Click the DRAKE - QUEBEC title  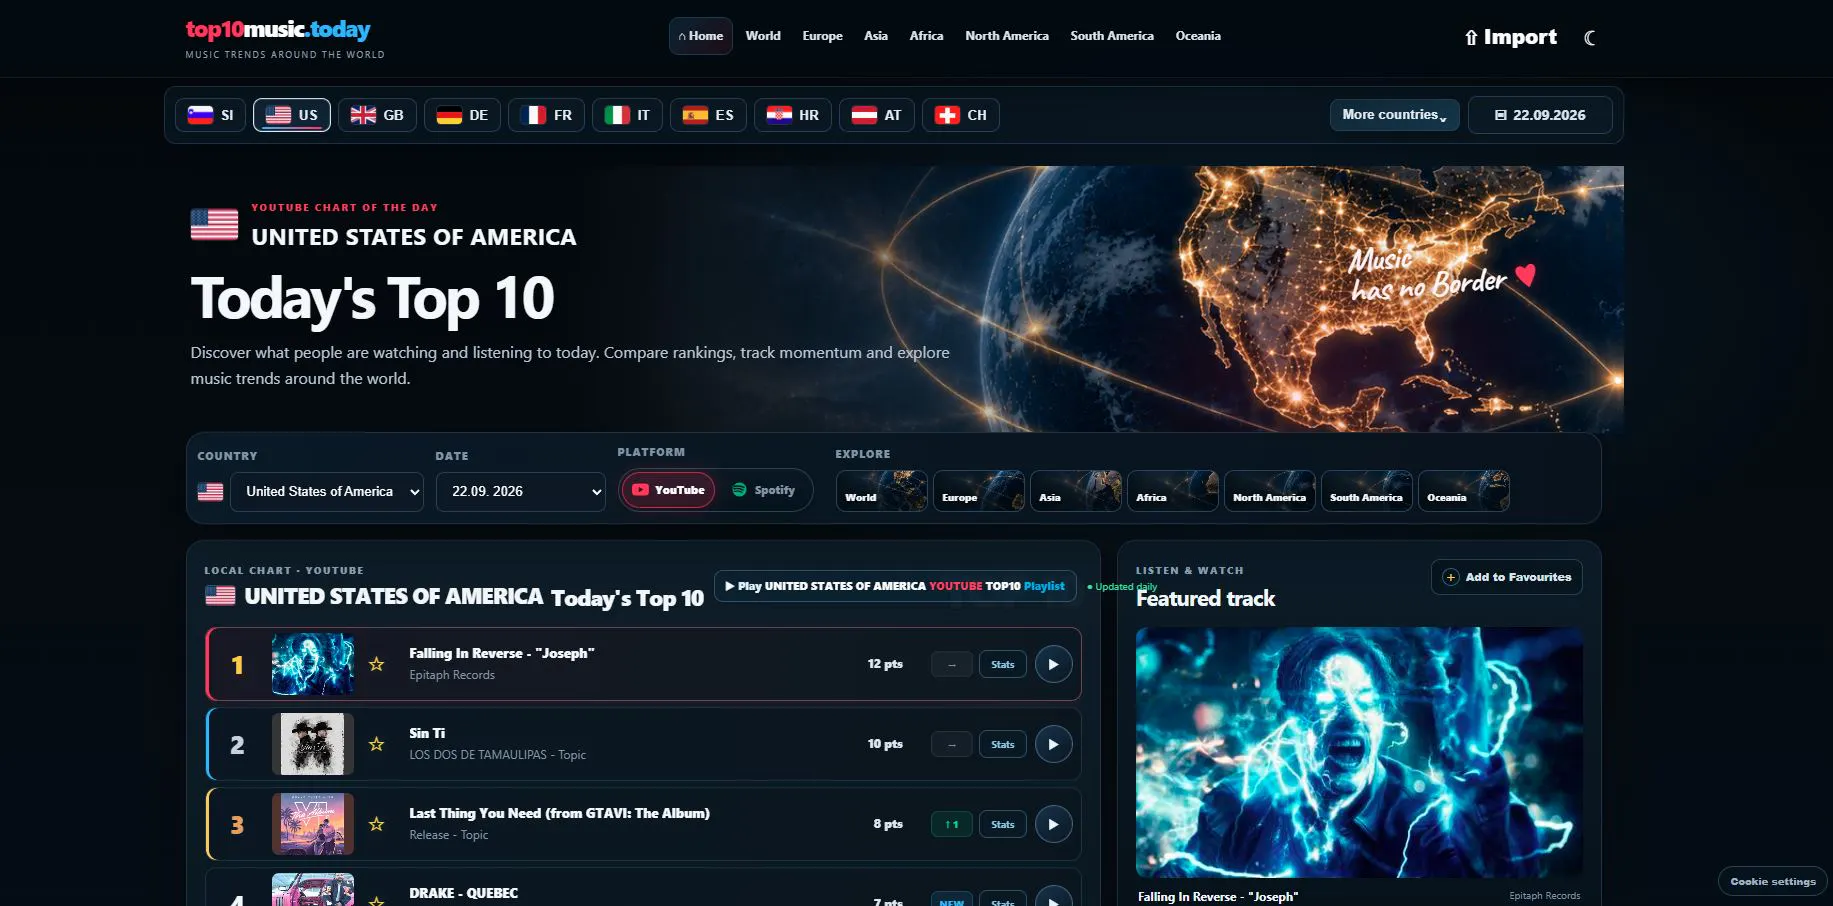coord(463,893)
